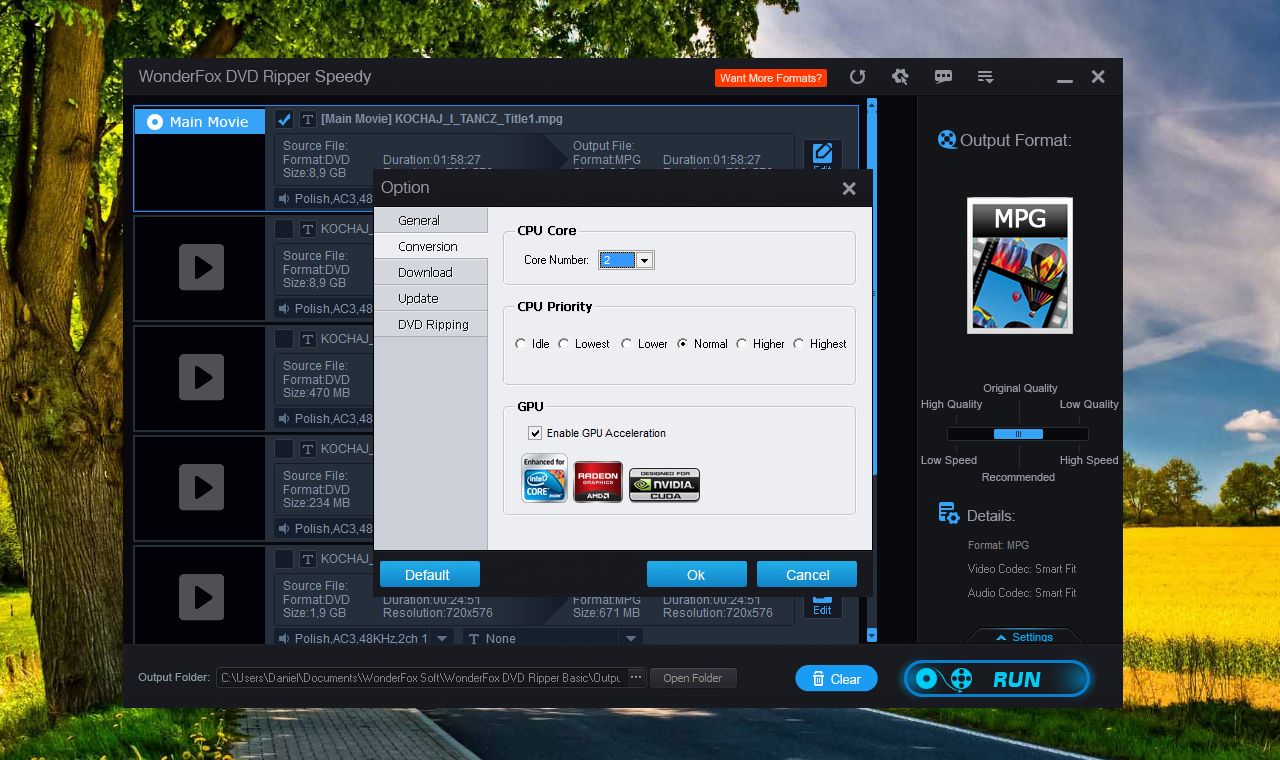Click the T rename icon beside Title1.mpg
The image size is (1280, 760).
pyautogui.click(x=308, y=119)
